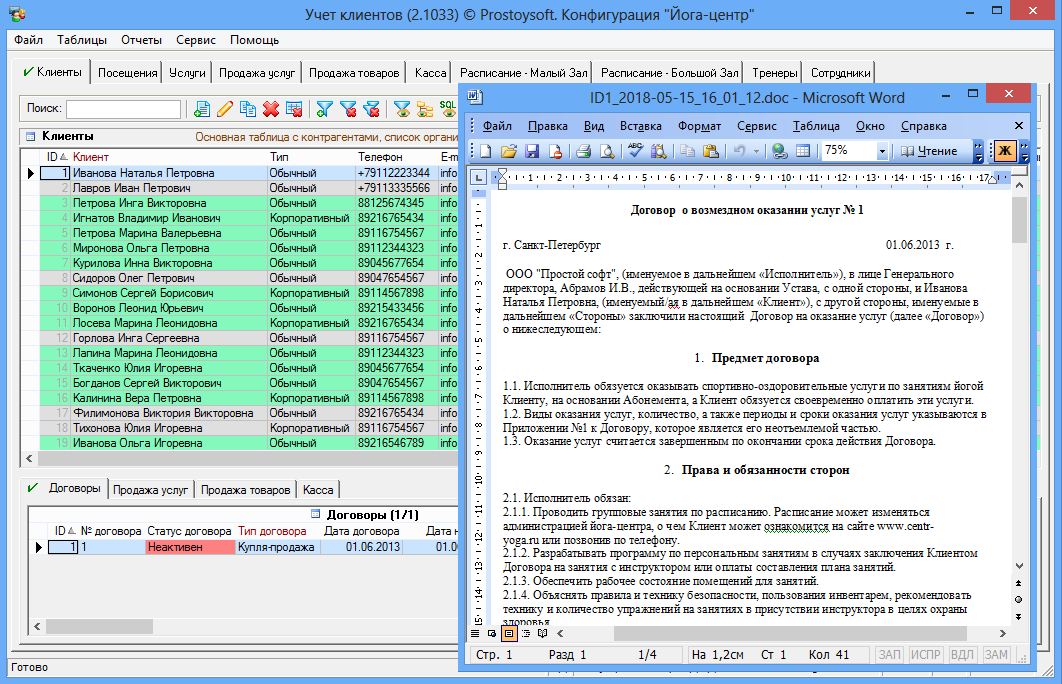This screenshot has width=1062, height=684.
Task: Click the Word horizontal scrollbar thumb
Action: tap(790, 634)
